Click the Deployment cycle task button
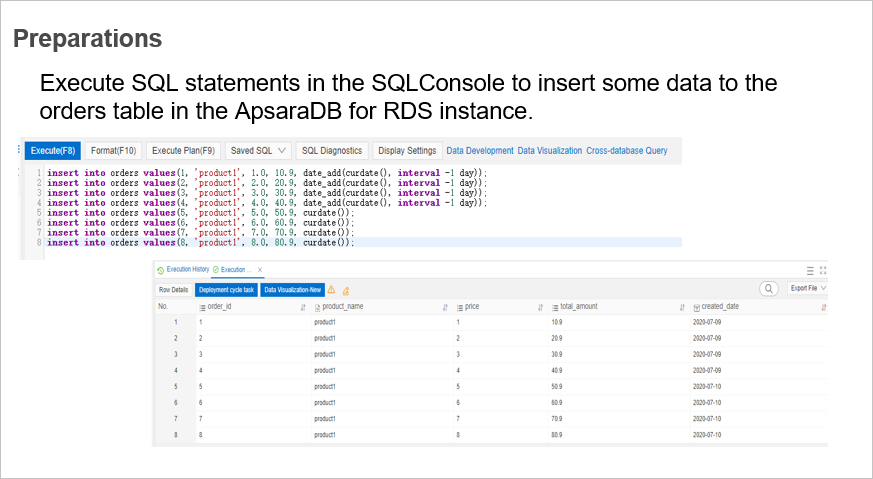Viewport: 873px width, 479px height. [x=225, y=290]
